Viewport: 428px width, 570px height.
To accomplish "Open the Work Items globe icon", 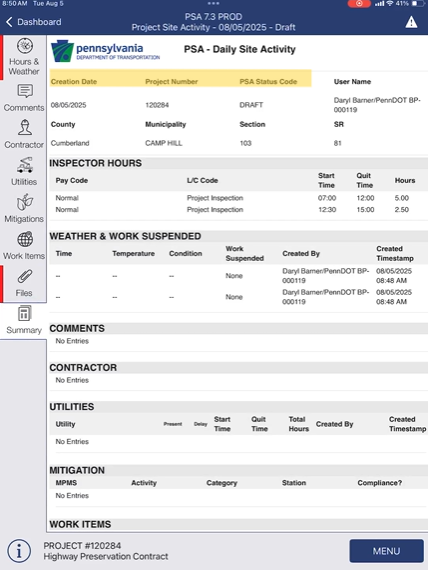I will point(25,240).
